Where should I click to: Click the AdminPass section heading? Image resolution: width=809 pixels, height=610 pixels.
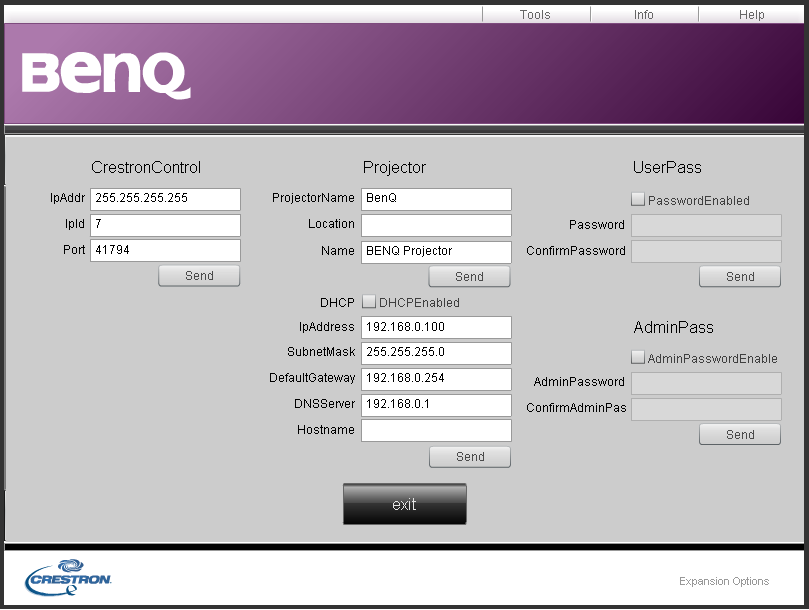tap(673, 327)
